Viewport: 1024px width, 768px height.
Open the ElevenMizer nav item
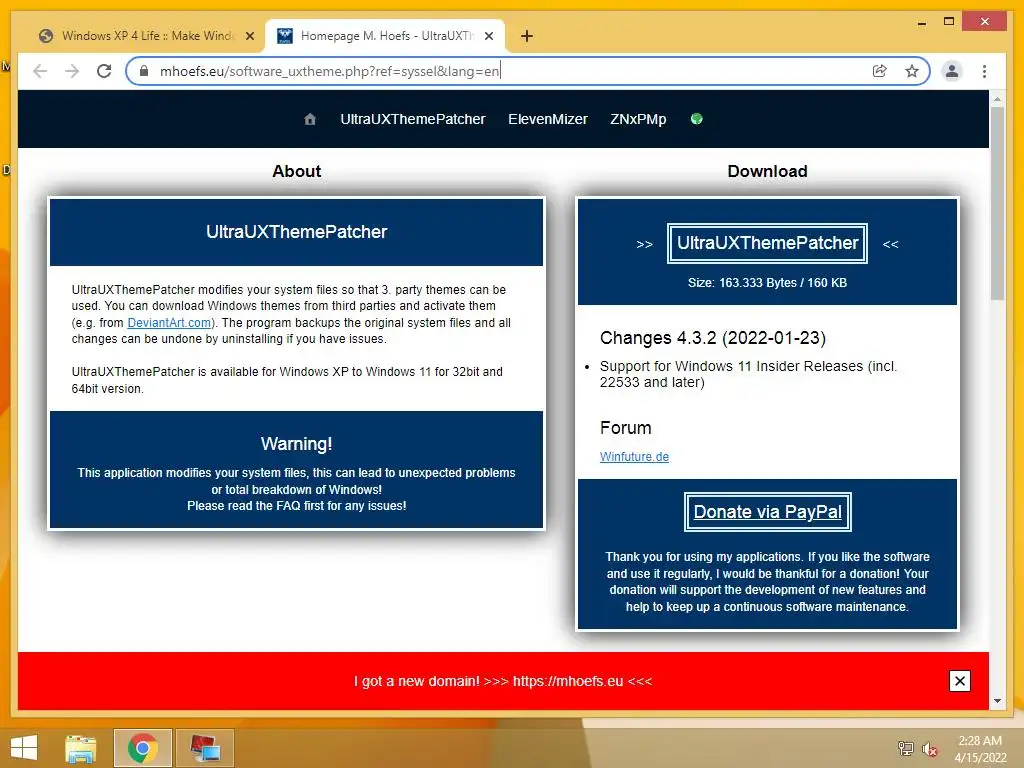coord(548,120)
